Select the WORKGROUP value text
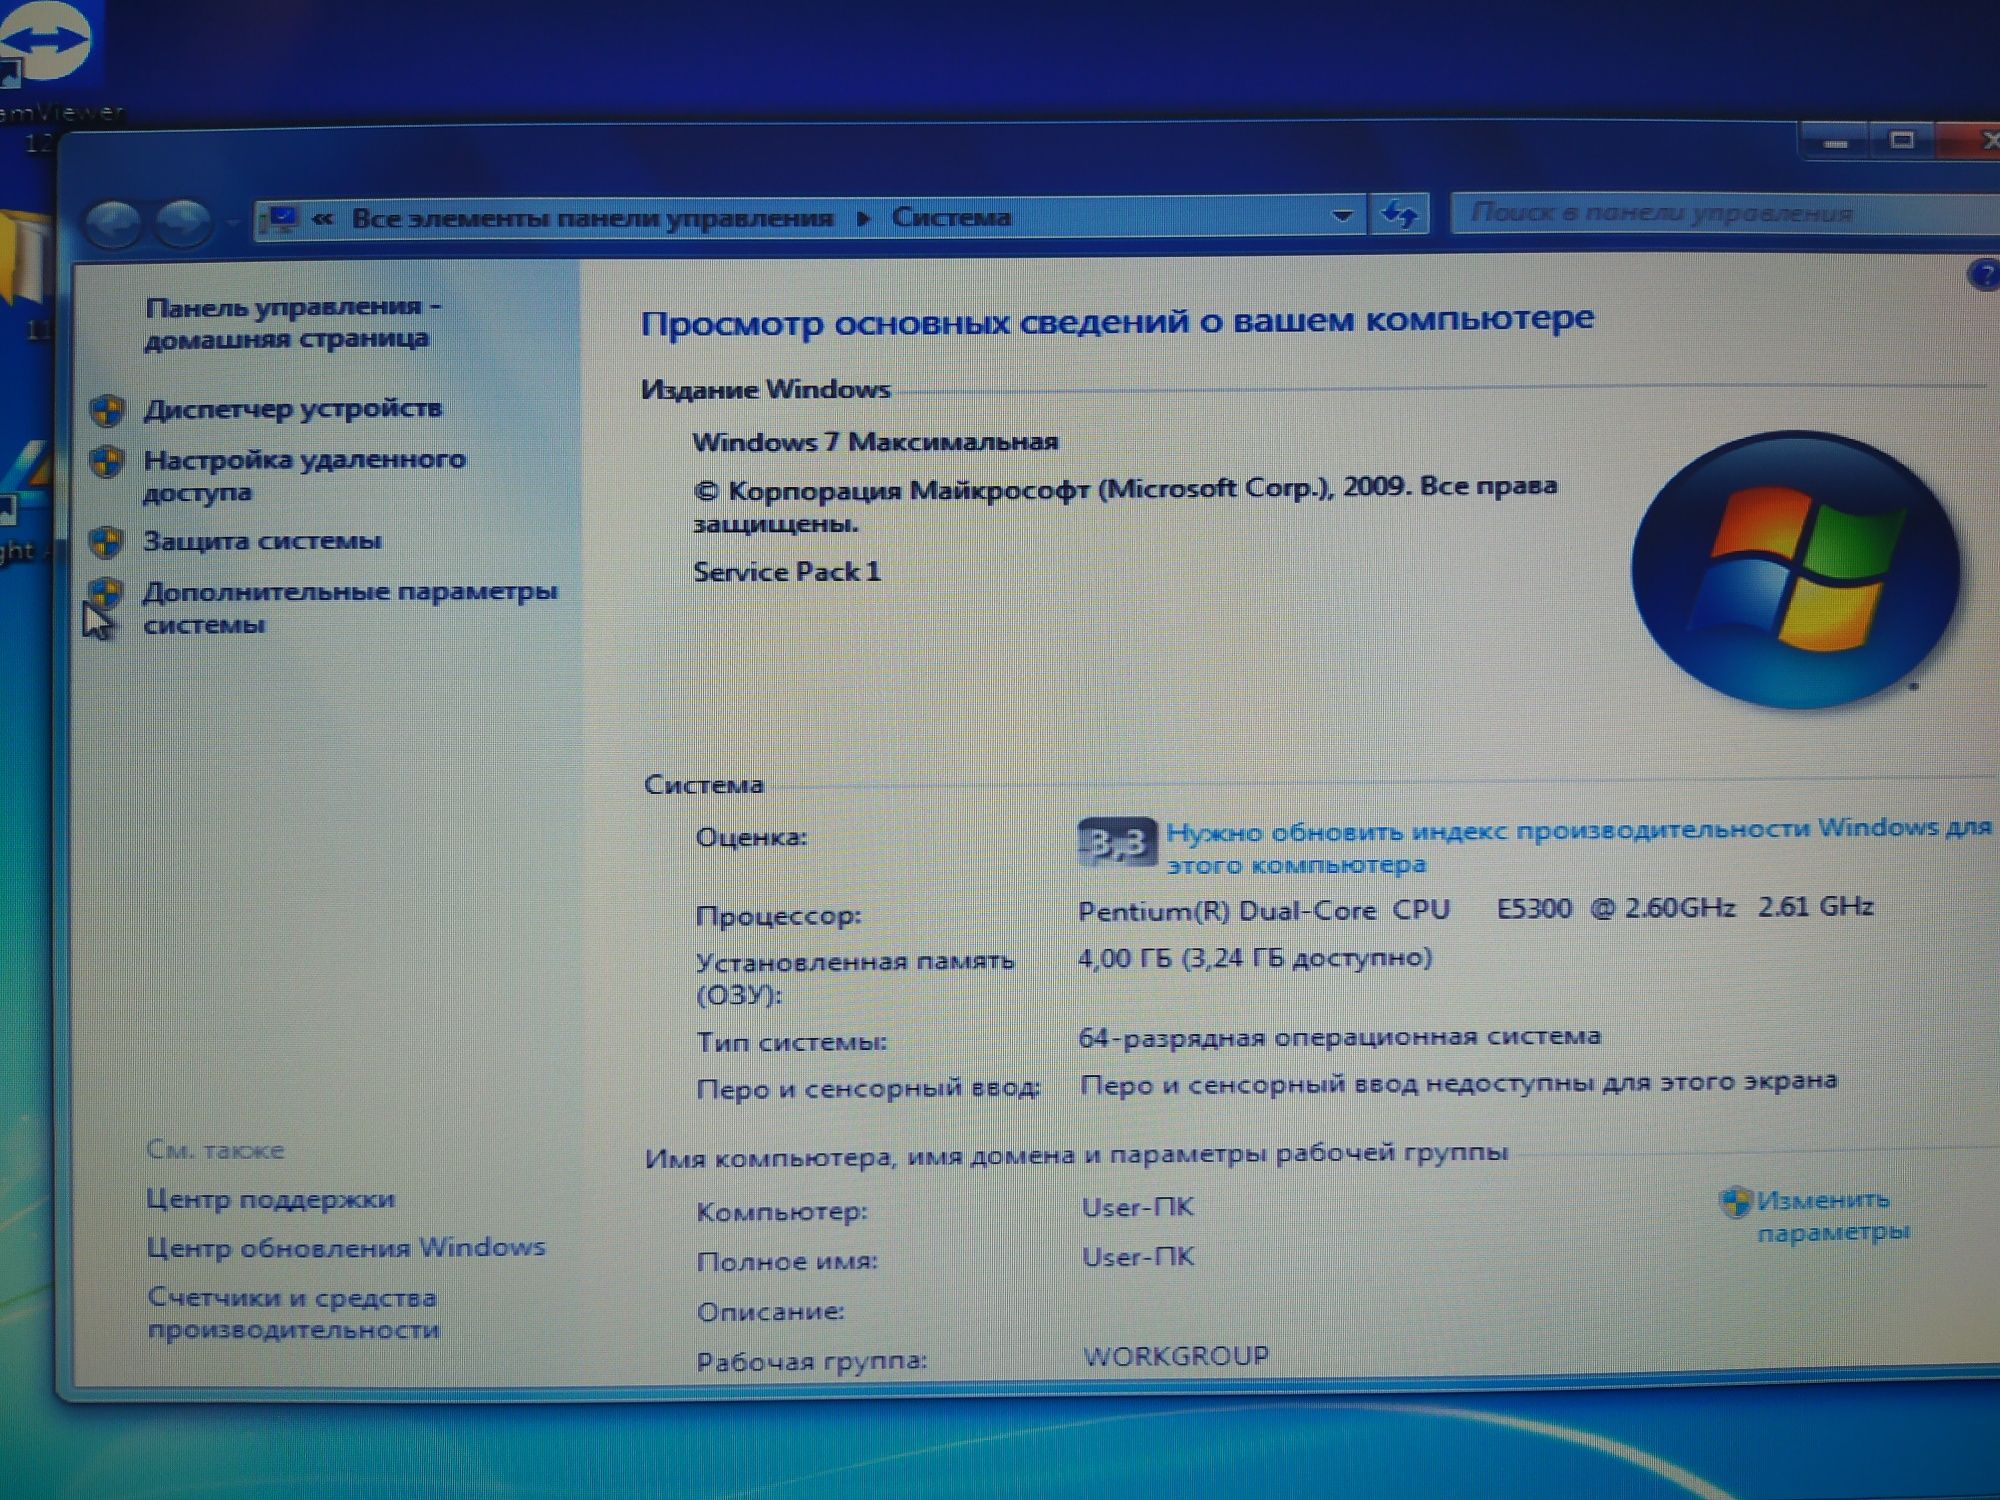 (1176, 1356)
